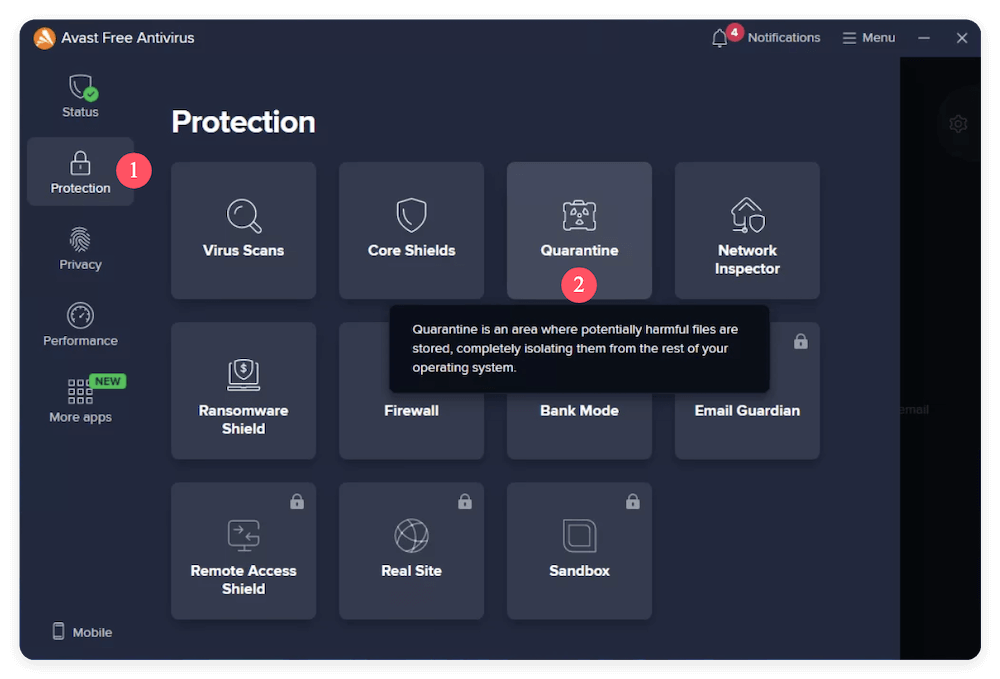Viewport: 1000px width, 679px height.
Task: Open the Ransomware Shield feature
Action: 243,390
